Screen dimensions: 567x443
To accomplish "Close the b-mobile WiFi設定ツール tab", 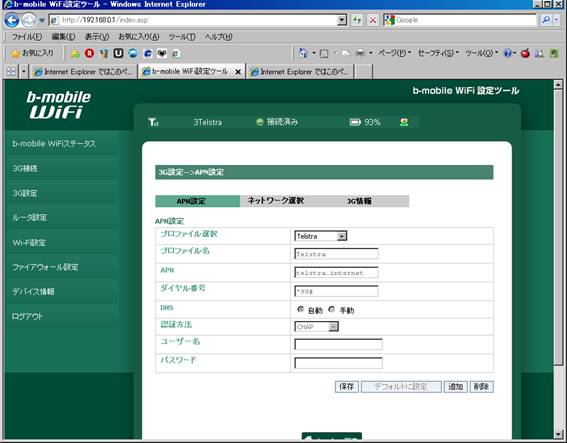I will tap(238, 72).
